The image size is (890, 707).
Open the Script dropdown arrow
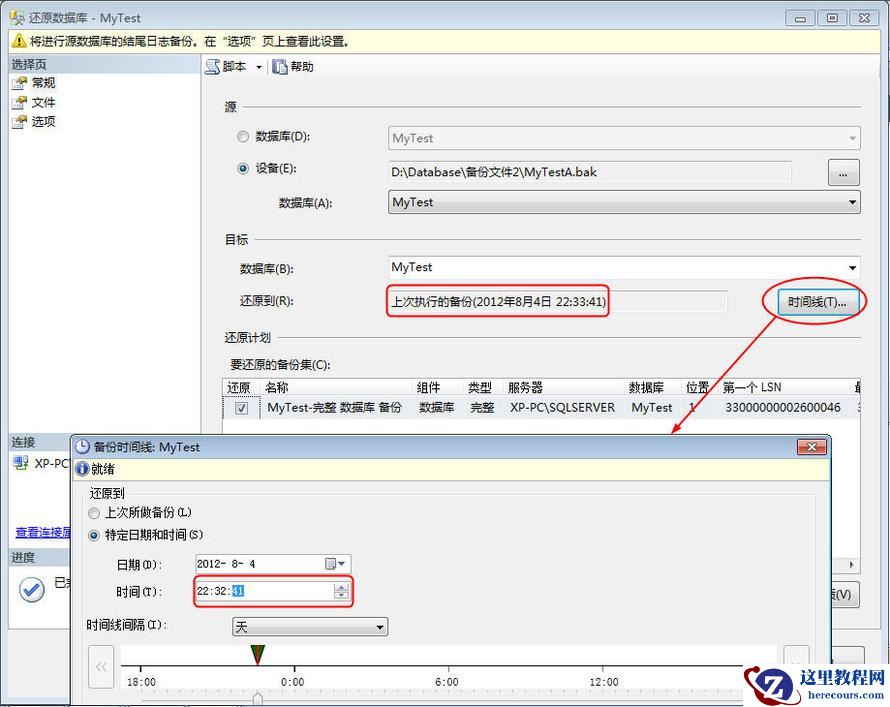click(x=259, y=68)
